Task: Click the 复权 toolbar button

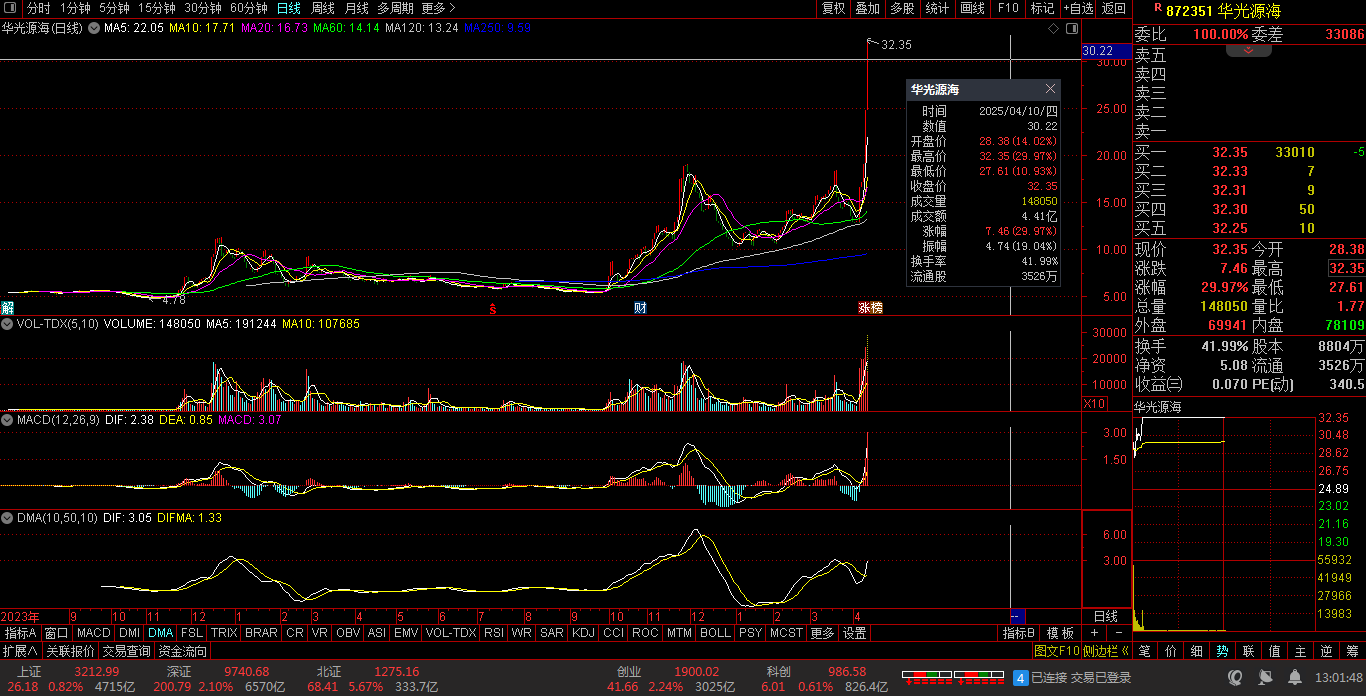Action: tap(834, 8)
